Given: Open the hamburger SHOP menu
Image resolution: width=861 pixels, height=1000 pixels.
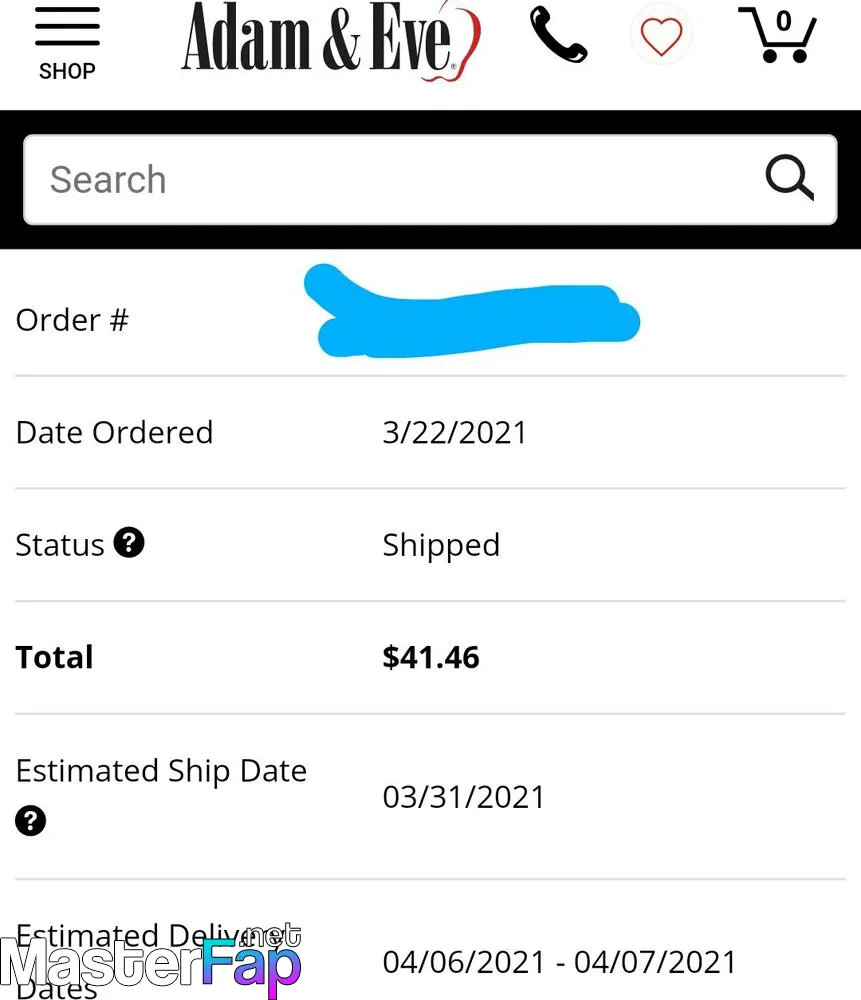Looking at the screenshot, I should tap(67, 43).
